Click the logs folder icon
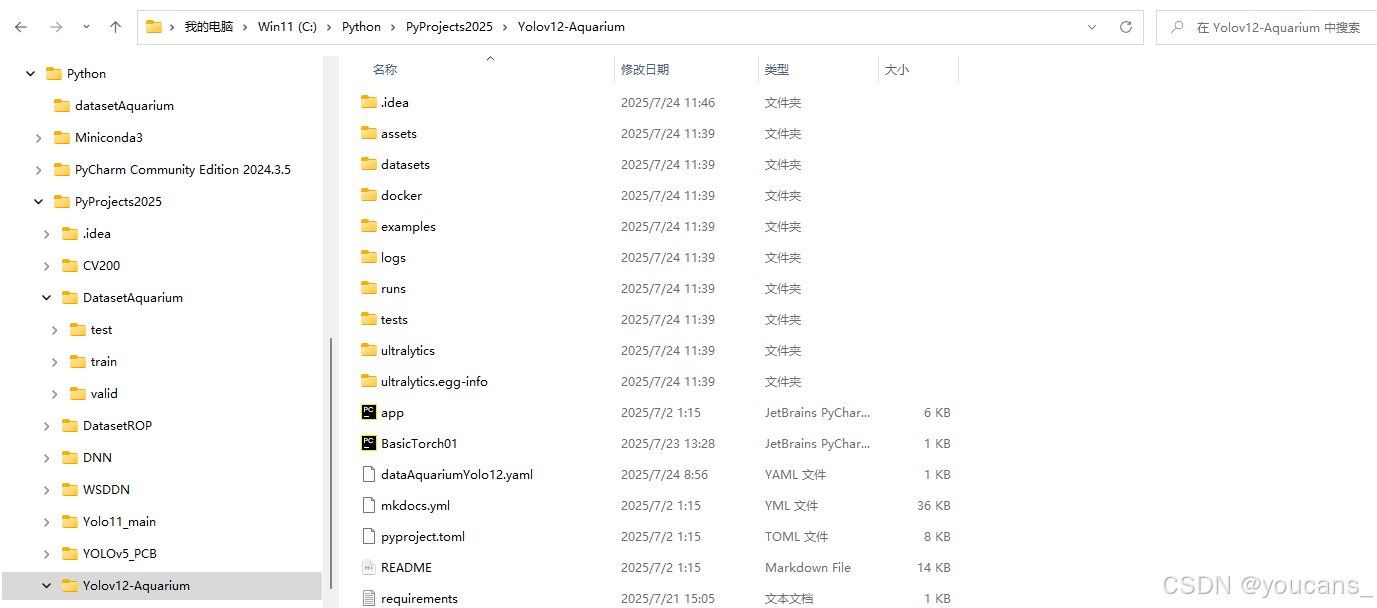Screen dimensions: 1377x608 point(369,257)
